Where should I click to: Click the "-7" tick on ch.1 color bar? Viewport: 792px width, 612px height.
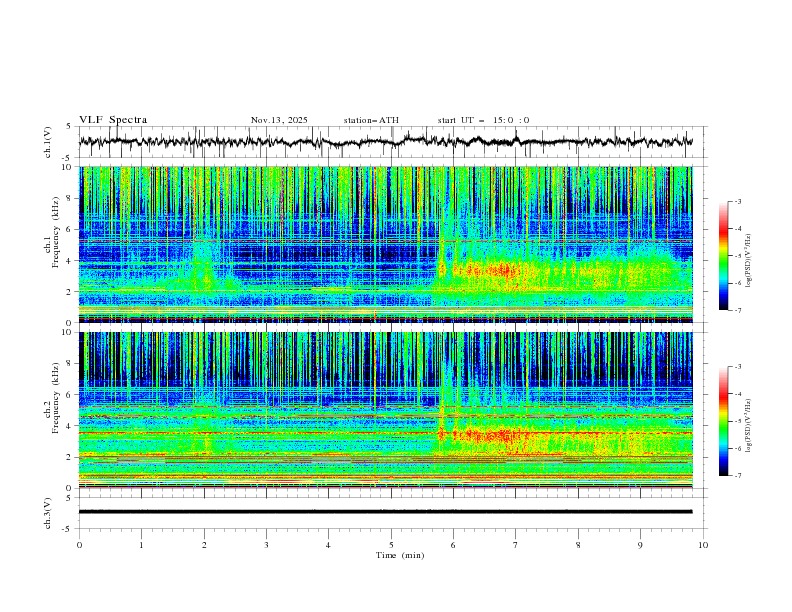tap(738, 311)
